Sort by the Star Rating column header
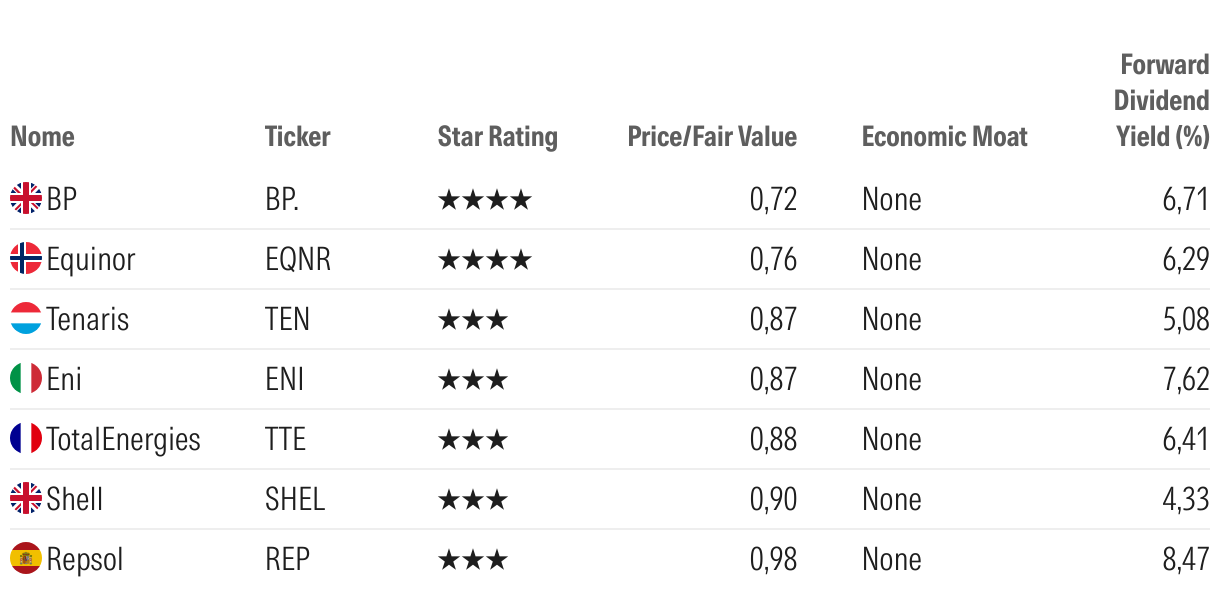Screen dimensions: 1220x598 (x=497, y=137)
